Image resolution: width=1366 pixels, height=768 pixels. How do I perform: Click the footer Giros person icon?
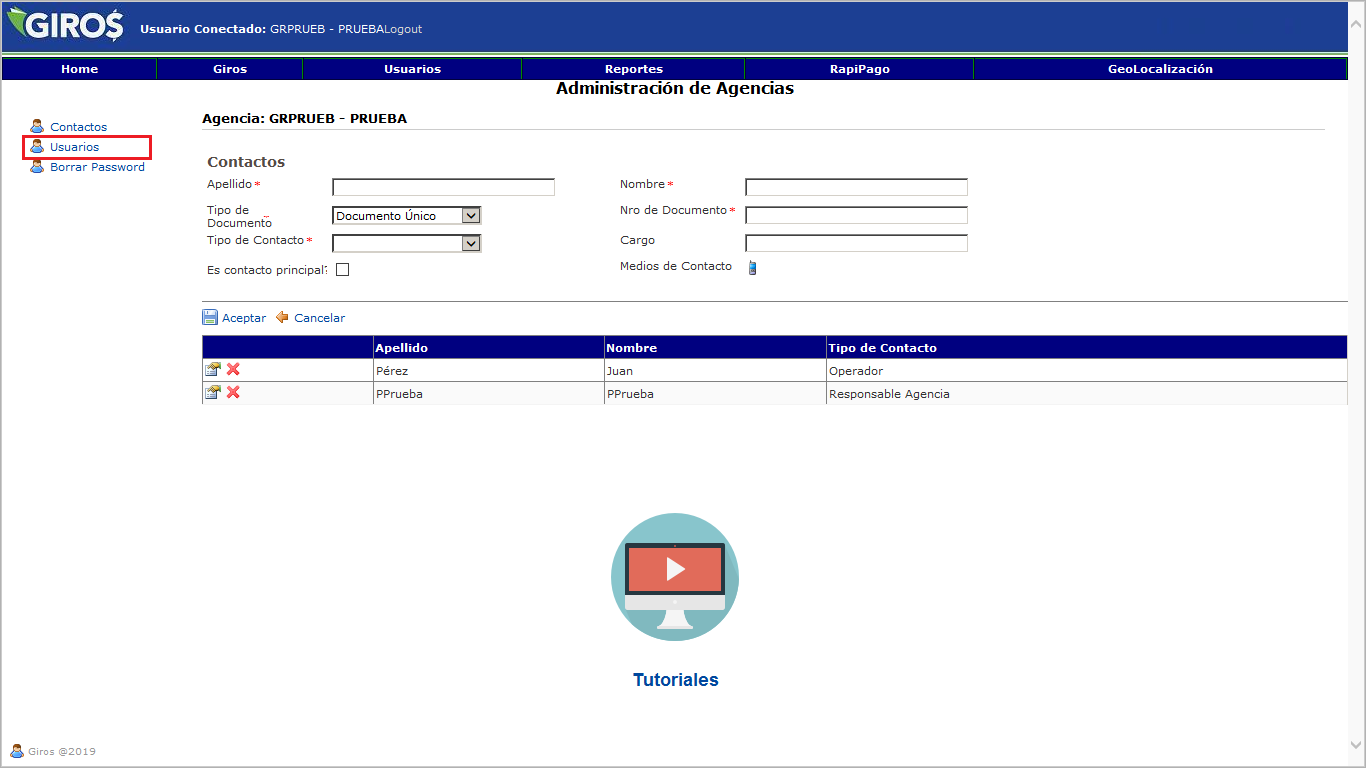17,751
